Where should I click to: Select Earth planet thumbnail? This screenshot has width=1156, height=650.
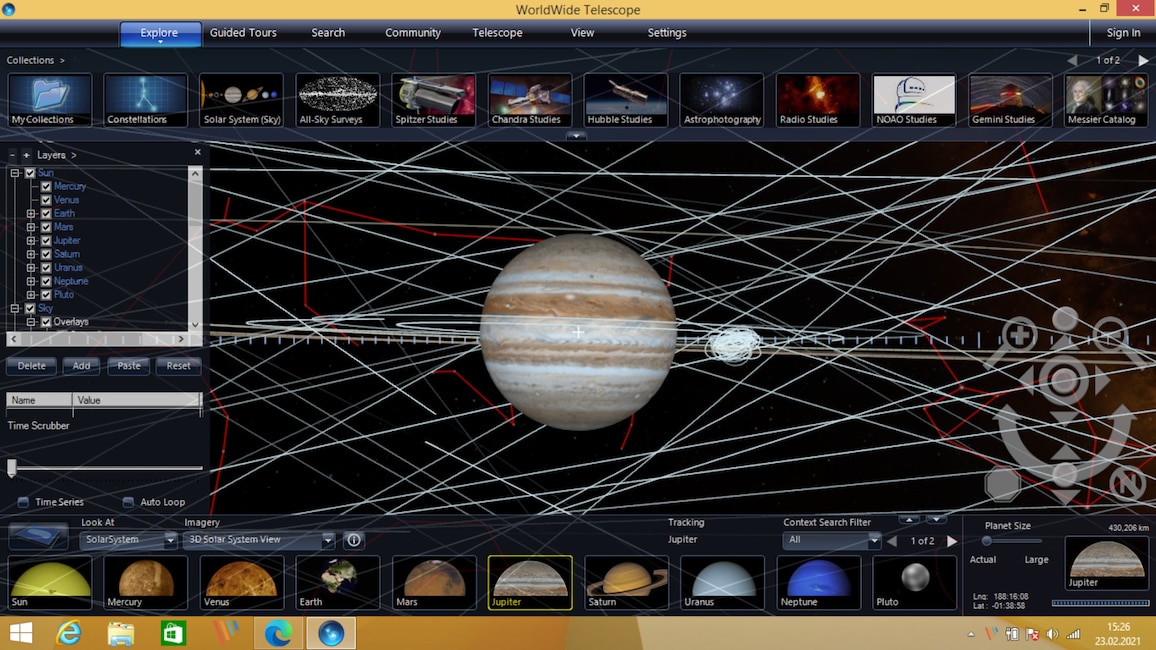tap(338, 583)
